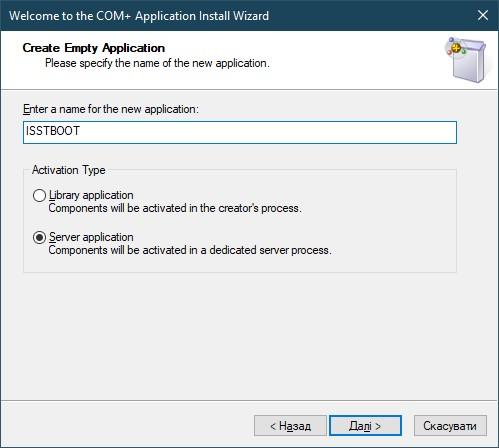This screenshot has width=499, height=448.
Task: Click the creator's process description text
Action: [x=175, y=208]
